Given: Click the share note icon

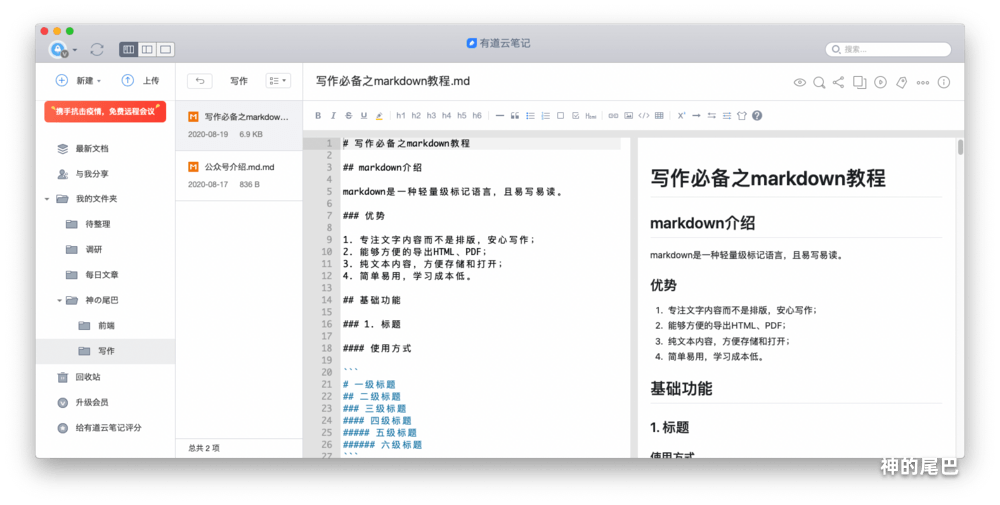Looking at the screenshot, I should coord(838,82).
